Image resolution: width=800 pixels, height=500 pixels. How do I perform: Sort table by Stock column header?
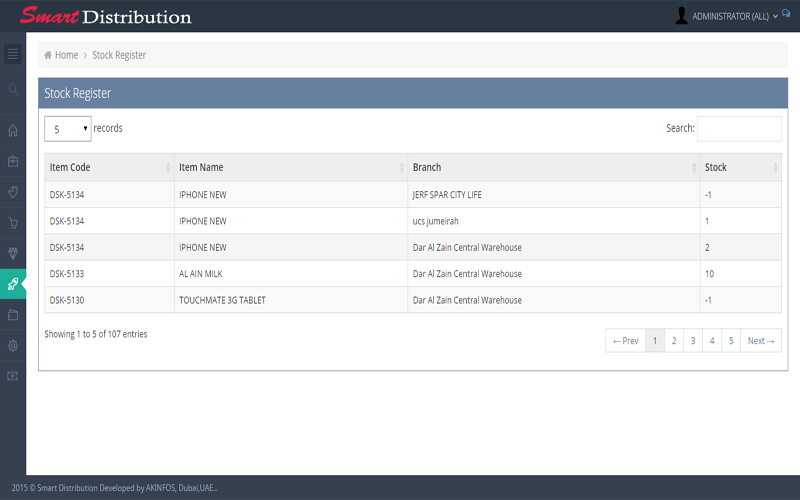click(740, 167)
